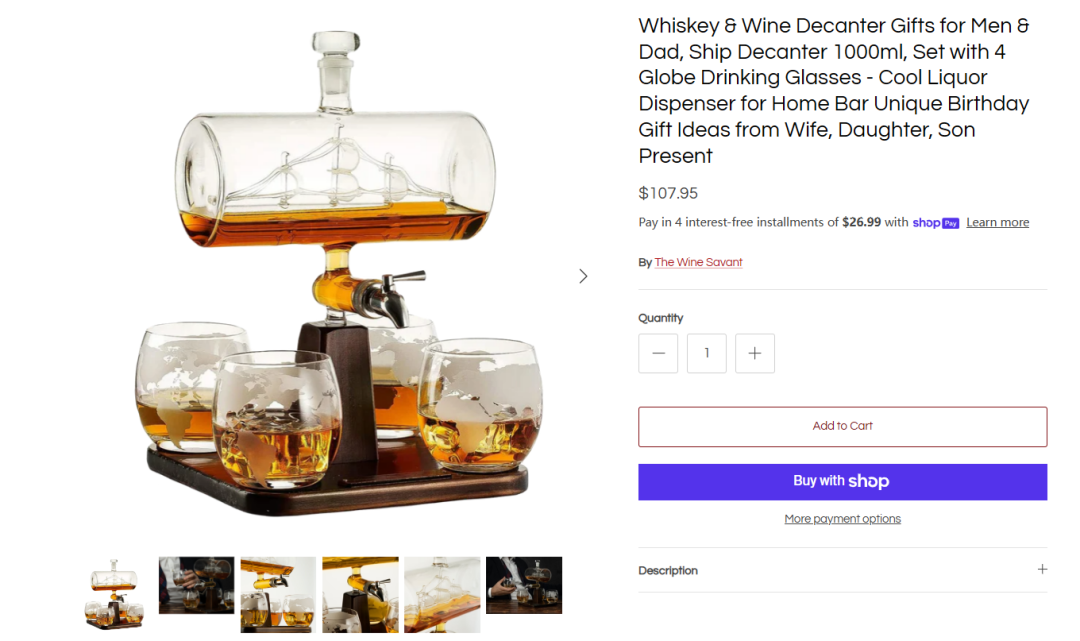The image size is (1080, 641).
Task: Open More payment options link
Action: [842, 518]
